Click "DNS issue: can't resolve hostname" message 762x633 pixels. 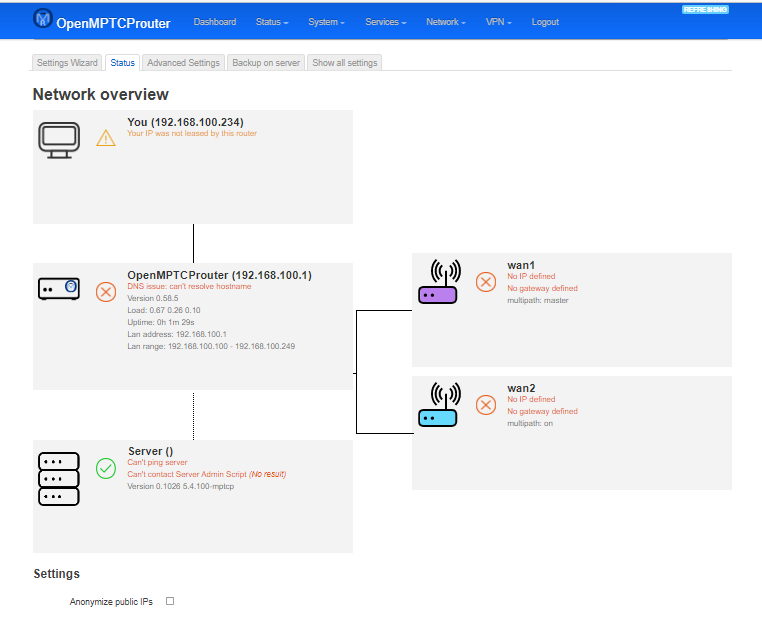pyautogui.click(x=189, y=286)
